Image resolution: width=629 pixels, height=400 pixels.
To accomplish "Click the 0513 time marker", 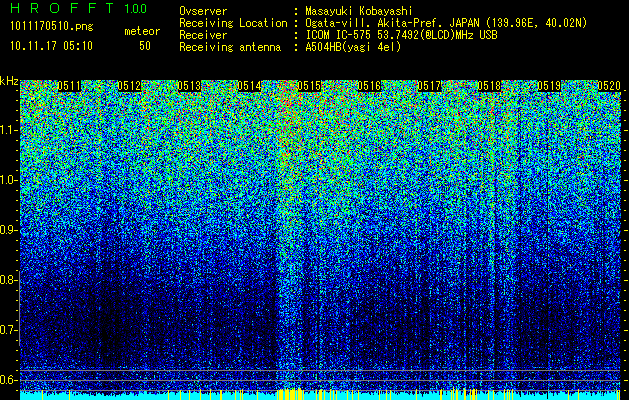I will point(189,86).
